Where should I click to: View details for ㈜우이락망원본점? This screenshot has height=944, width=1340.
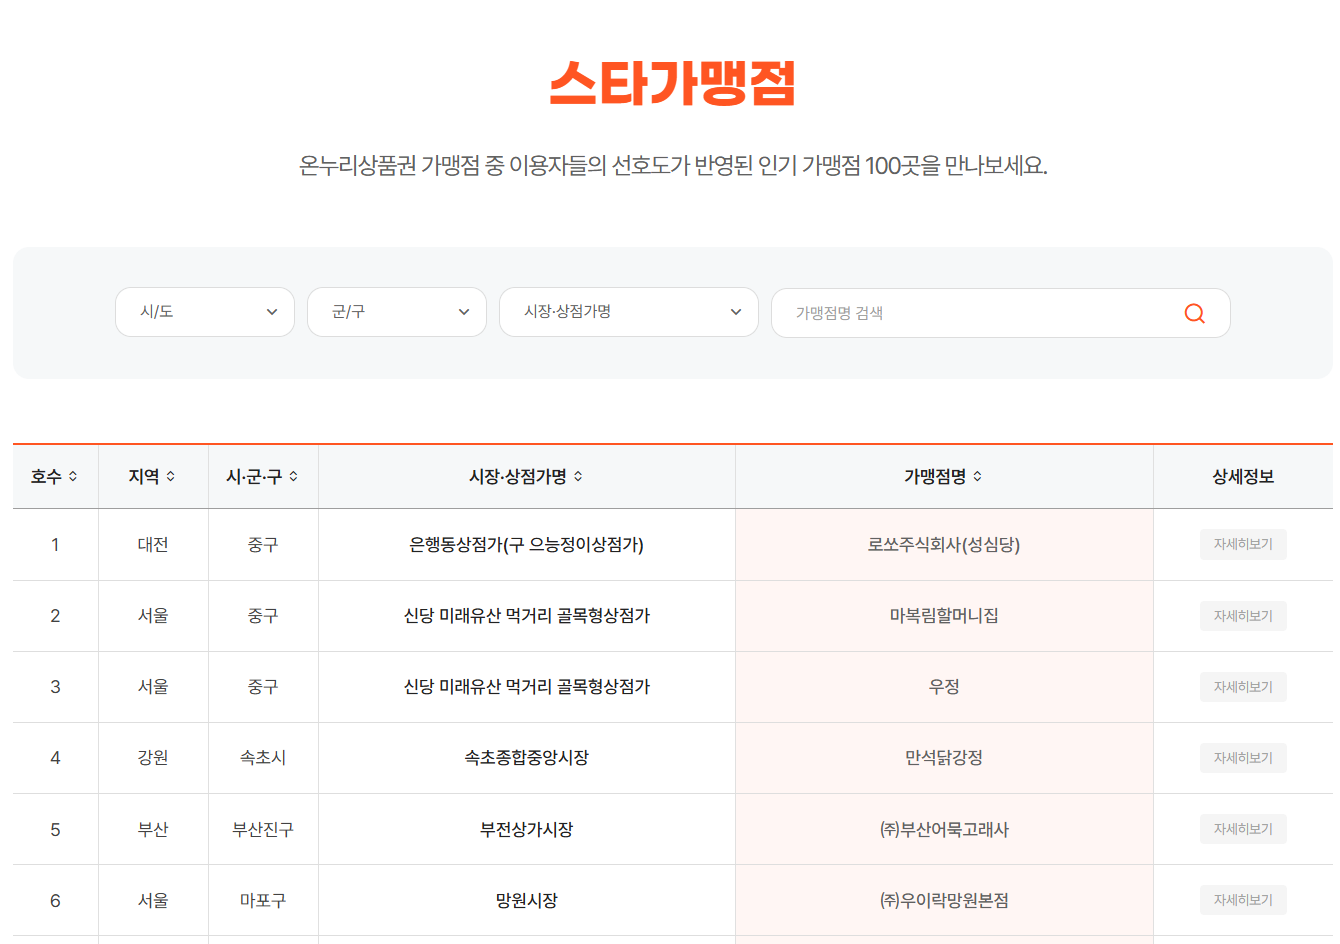pos(1243,899)
